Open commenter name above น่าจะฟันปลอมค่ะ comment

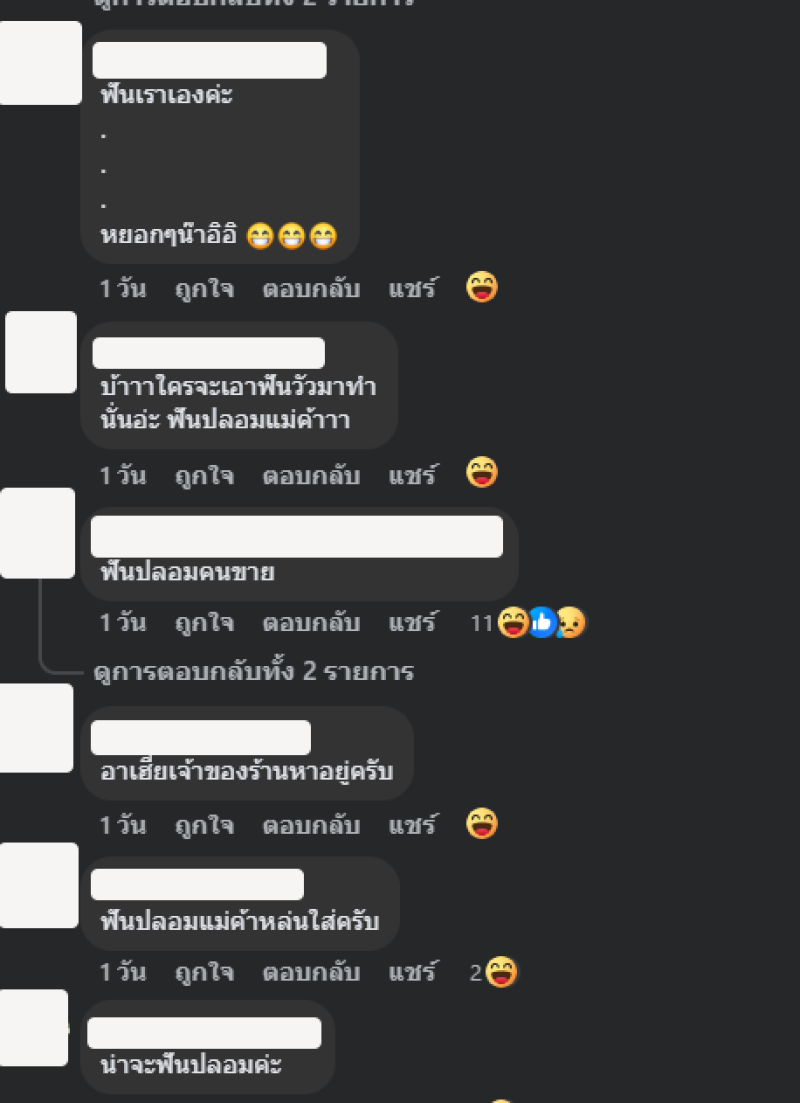(204, 1033)
